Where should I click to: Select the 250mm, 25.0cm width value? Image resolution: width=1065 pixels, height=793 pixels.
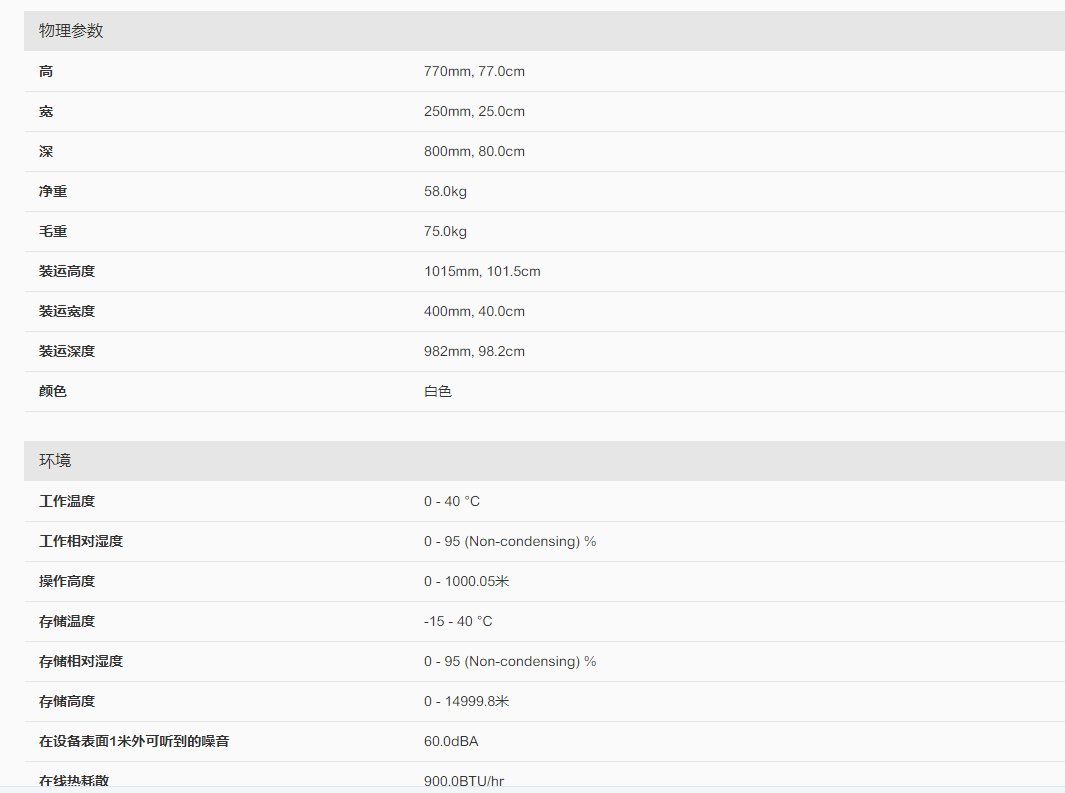point(474,111)
